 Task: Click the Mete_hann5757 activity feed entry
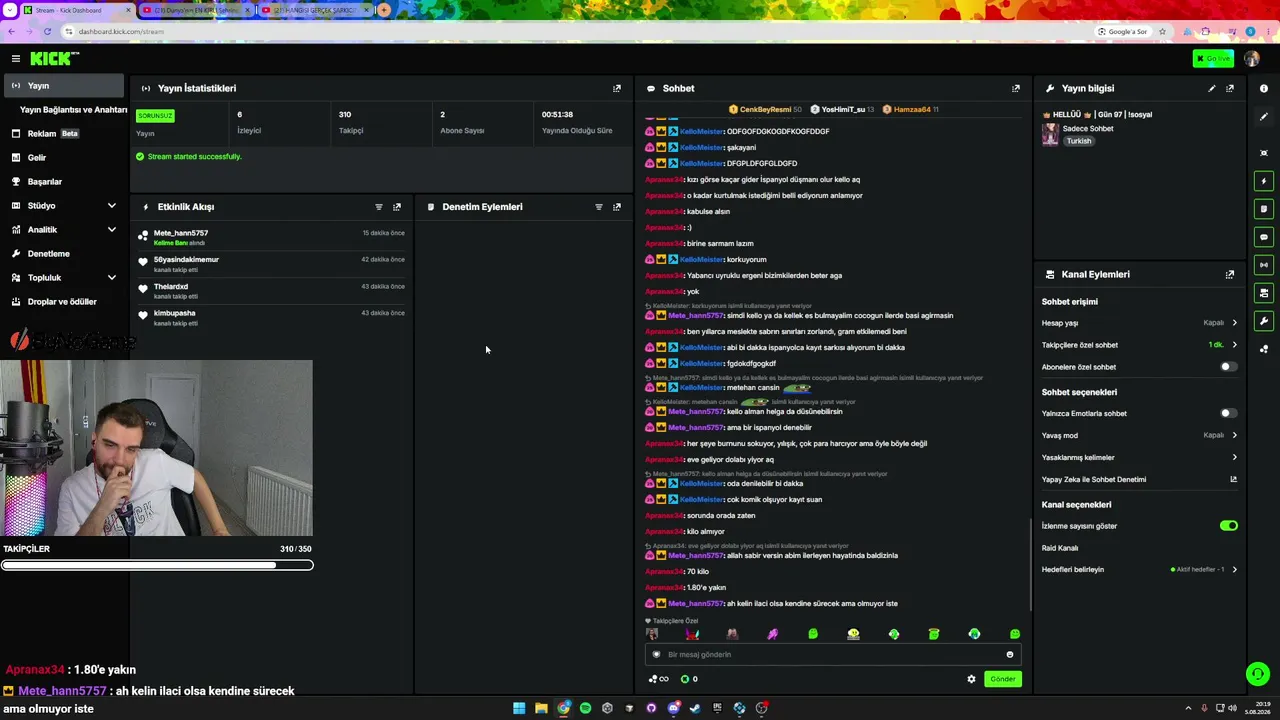272,237
